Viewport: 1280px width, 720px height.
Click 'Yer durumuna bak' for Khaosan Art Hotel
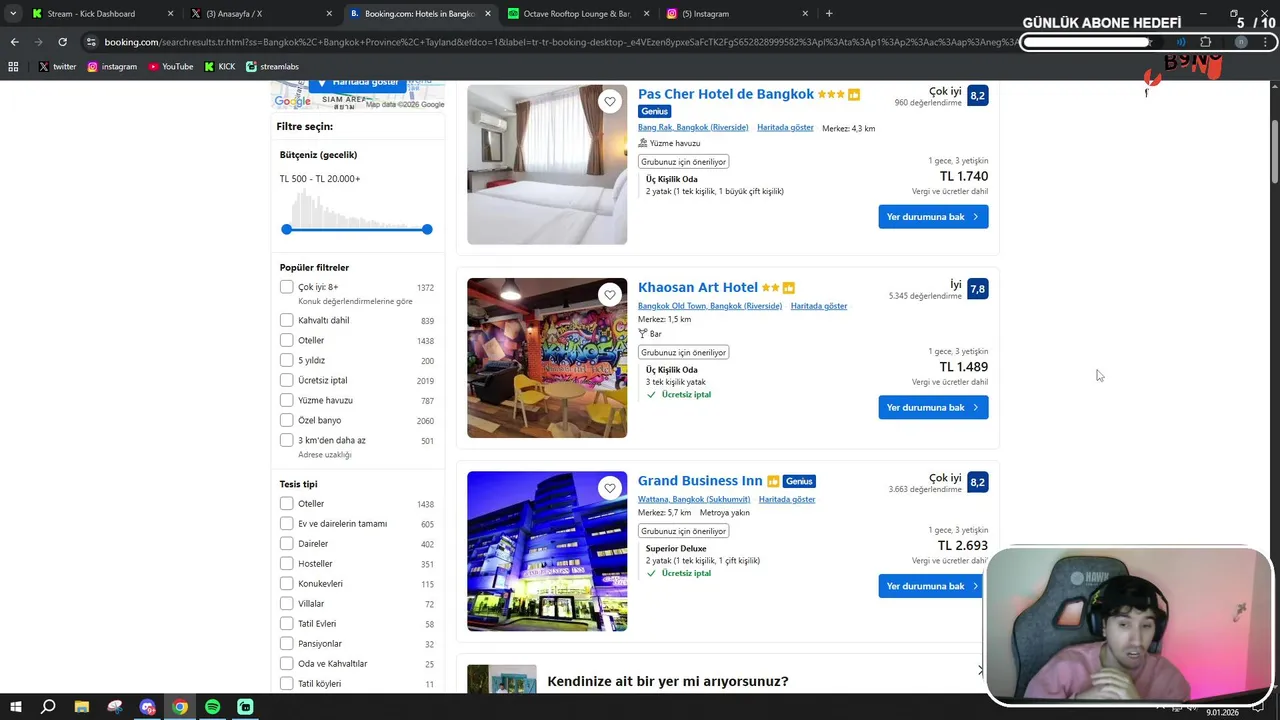coord(933,407)
